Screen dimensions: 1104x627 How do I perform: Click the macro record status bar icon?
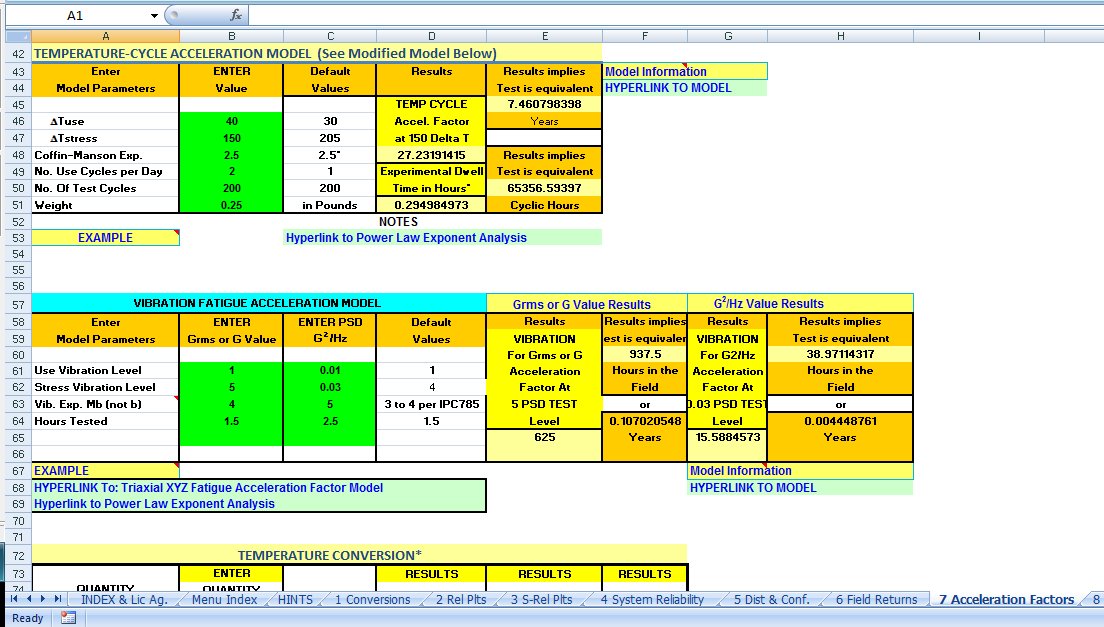(68, 618)
